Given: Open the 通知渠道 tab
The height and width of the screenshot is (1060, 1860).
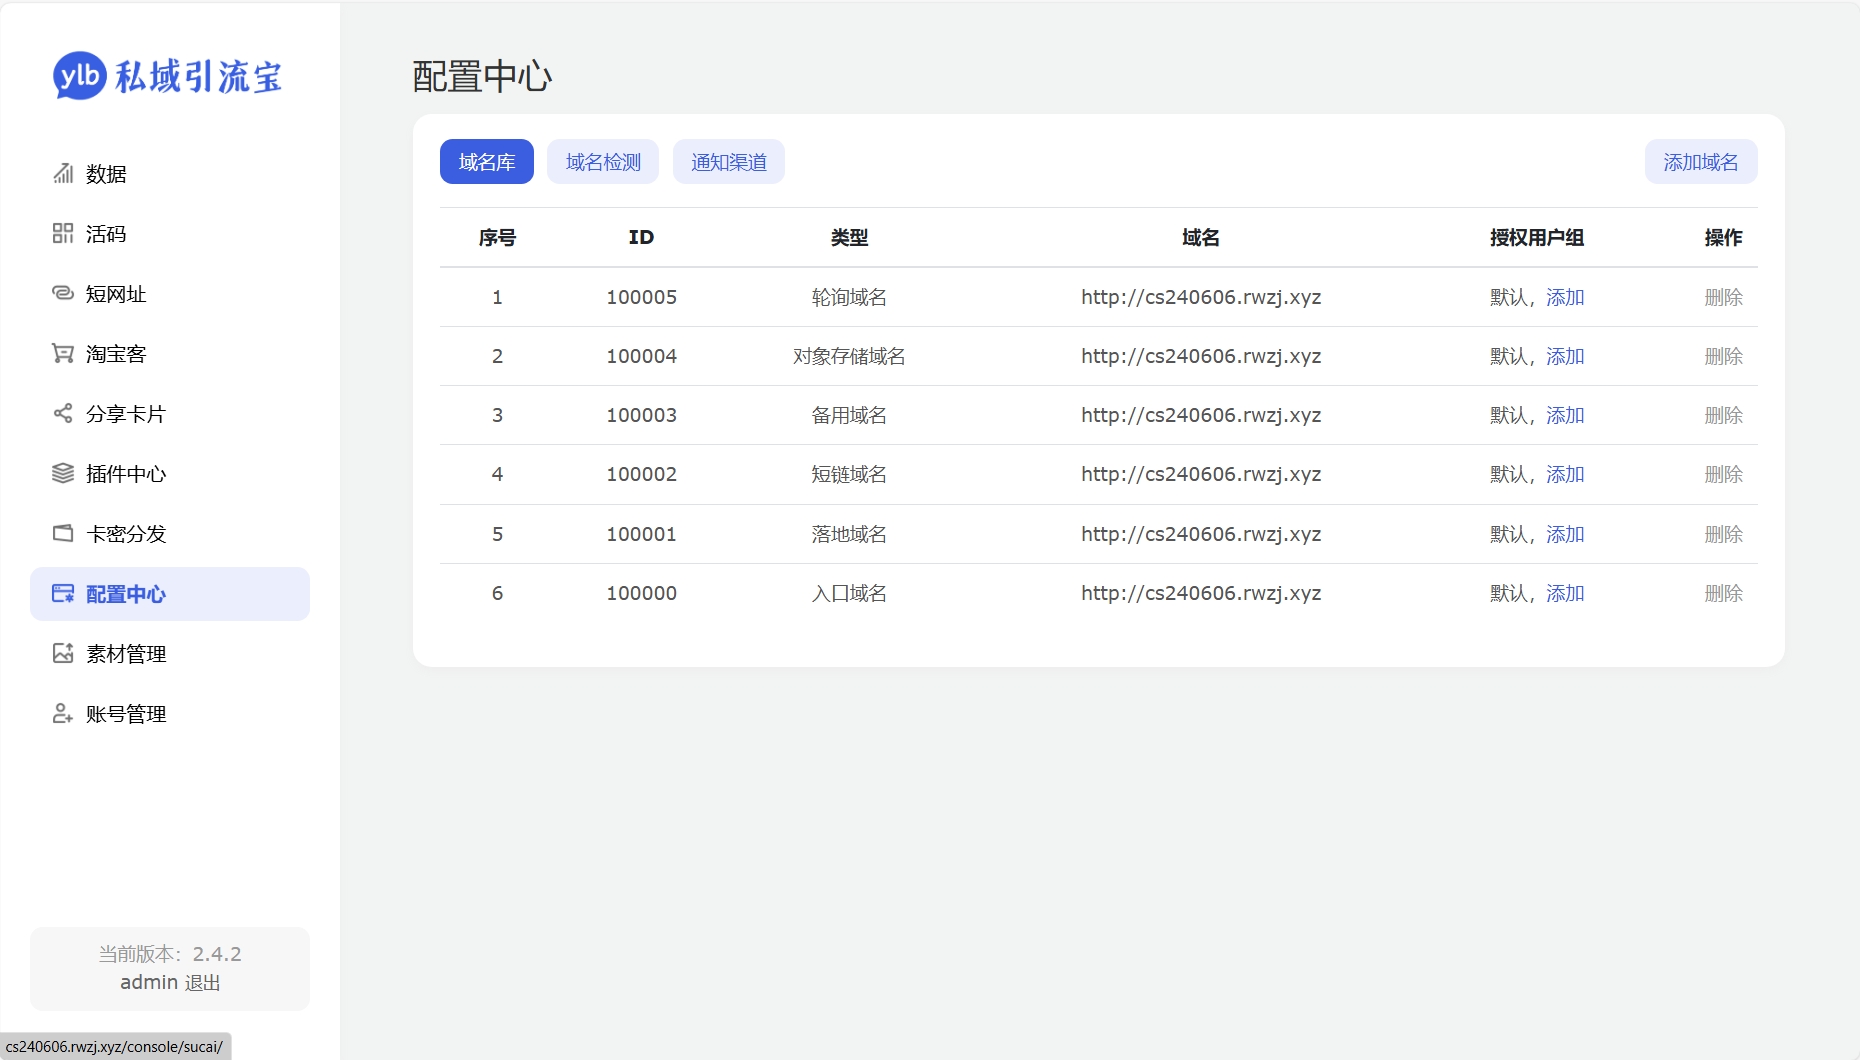Looking at the screenshot, I should click(x=729, y=162).
